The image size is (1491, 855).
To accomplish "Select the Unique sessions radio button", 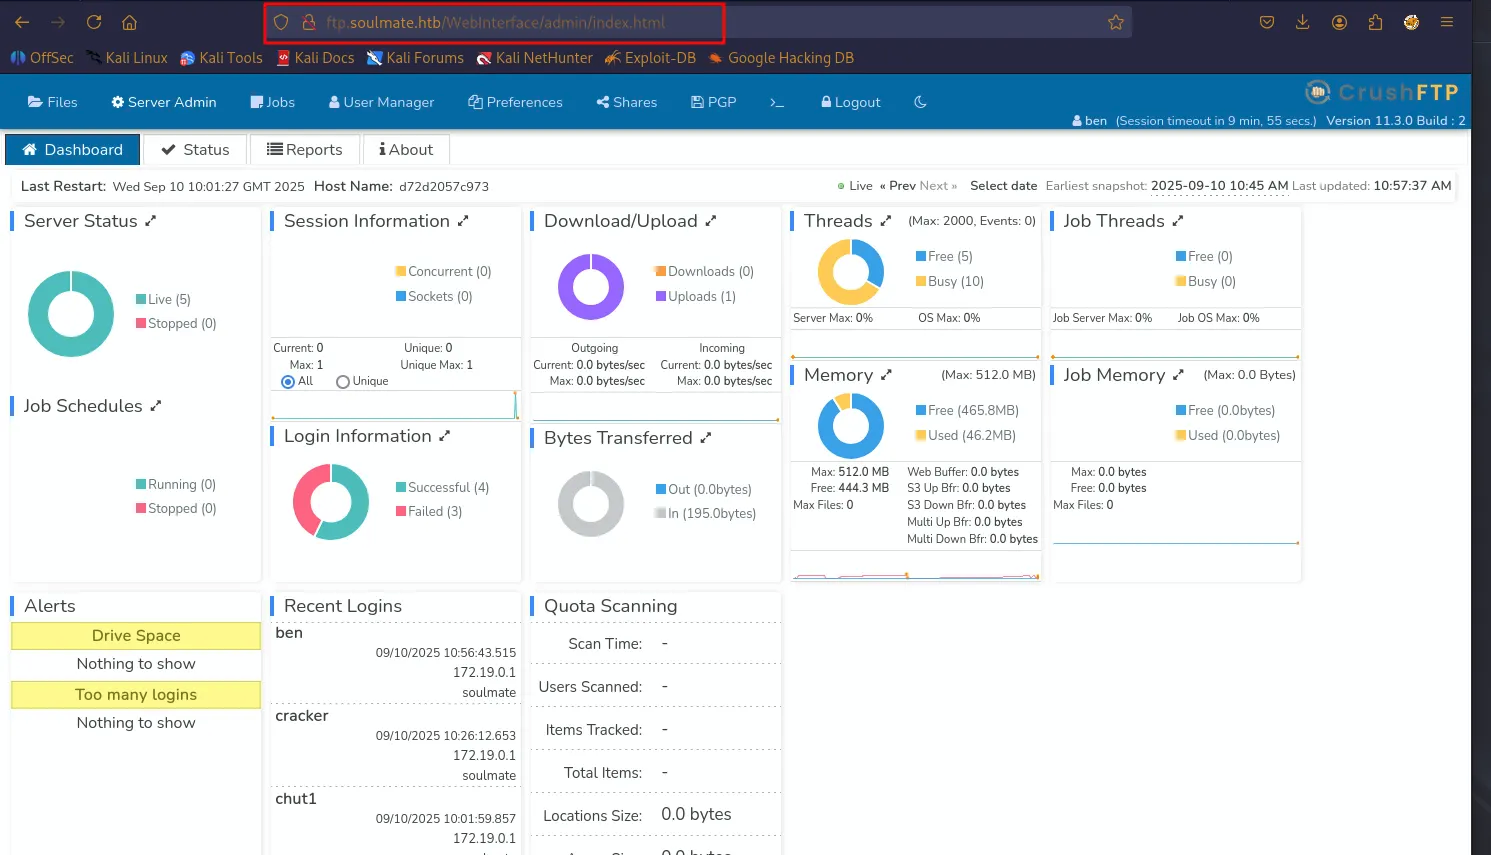I will coord(343,382).
